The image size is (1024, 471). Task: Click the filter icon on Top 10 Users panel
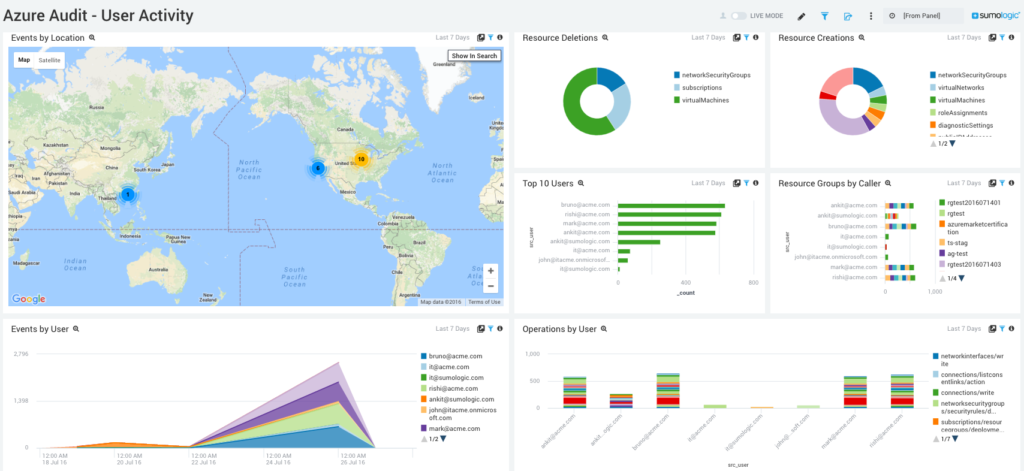click(746, 184)
